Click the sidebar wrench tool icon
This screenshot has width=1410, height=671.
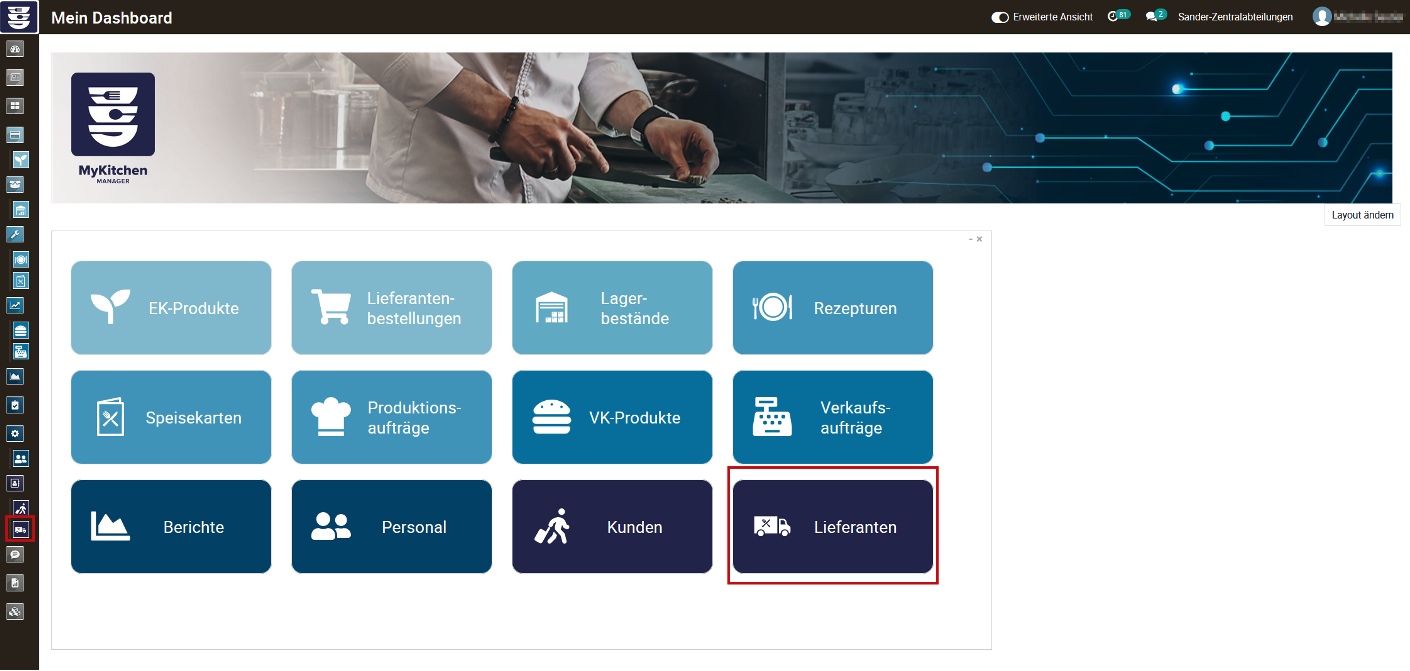click(x=15, y=235)
